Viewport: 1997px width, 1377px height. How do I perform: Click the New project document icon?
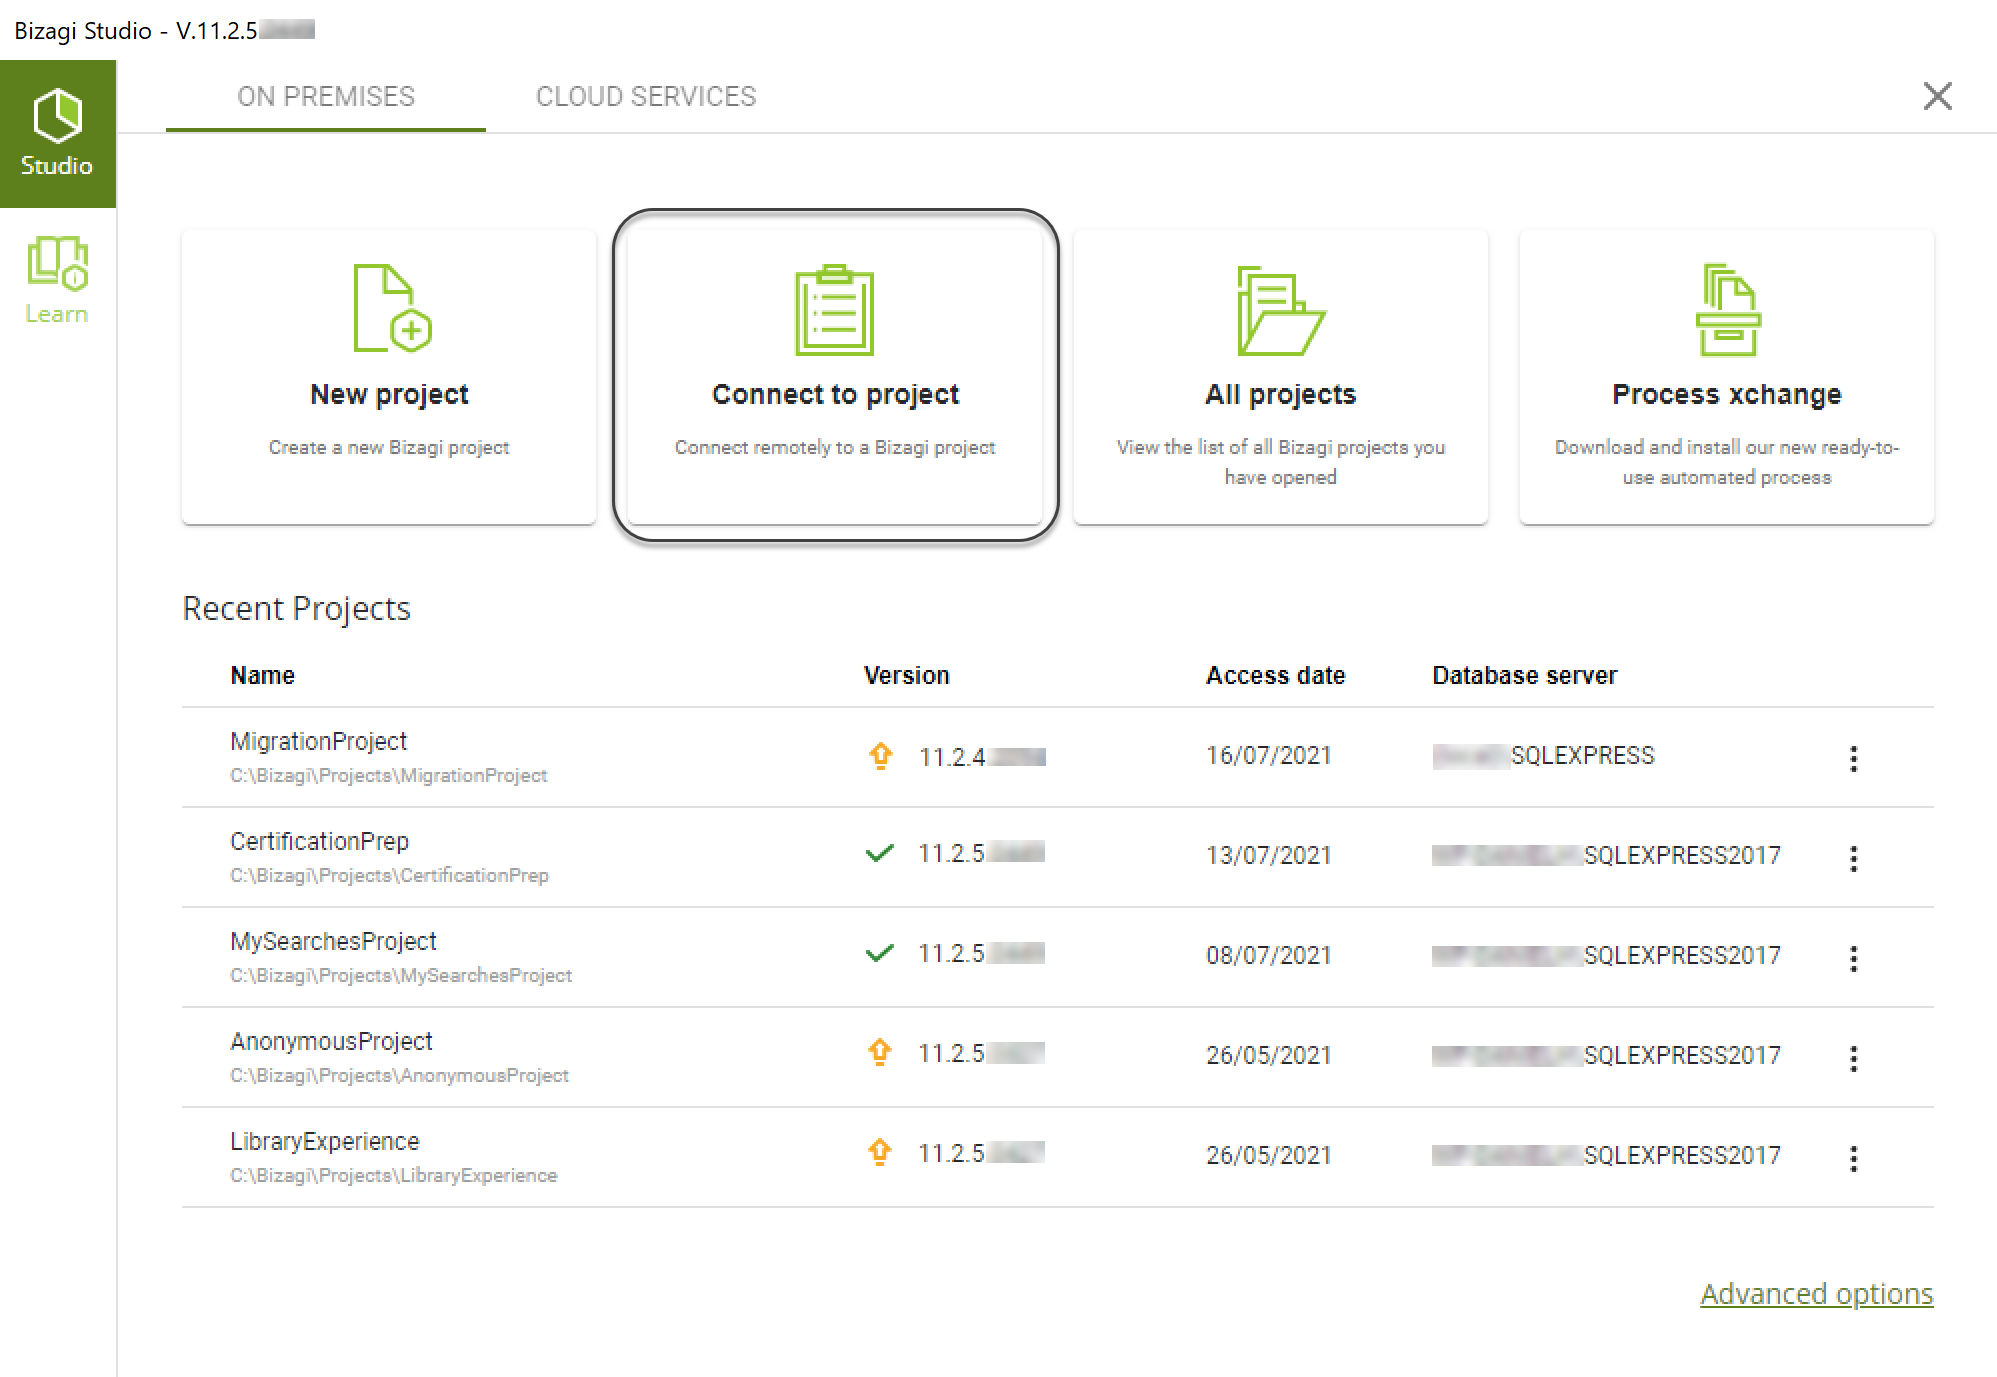[x=392, y=308]
